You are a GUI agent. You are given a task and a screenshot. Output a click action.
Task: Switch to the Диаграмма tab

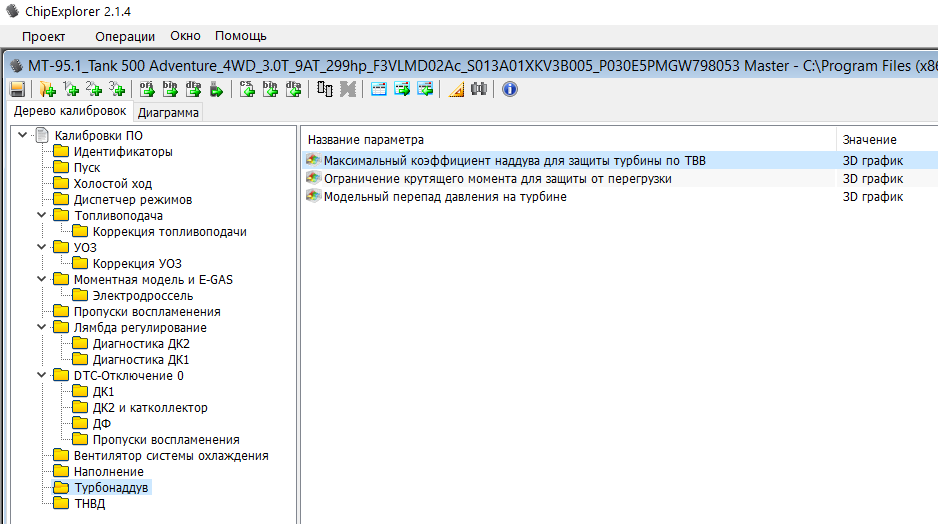click(x=168, y=112)
